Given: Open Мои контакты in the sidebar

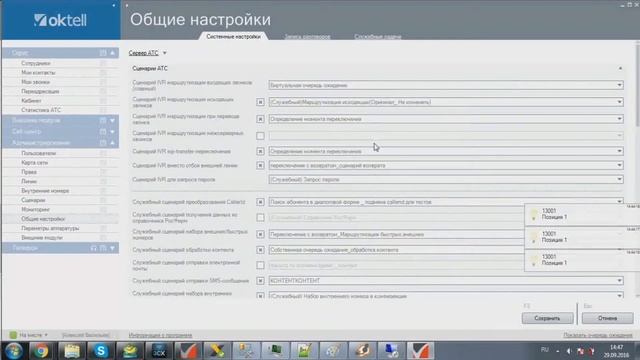Looking at the screenshot, I should click(38, 72).
